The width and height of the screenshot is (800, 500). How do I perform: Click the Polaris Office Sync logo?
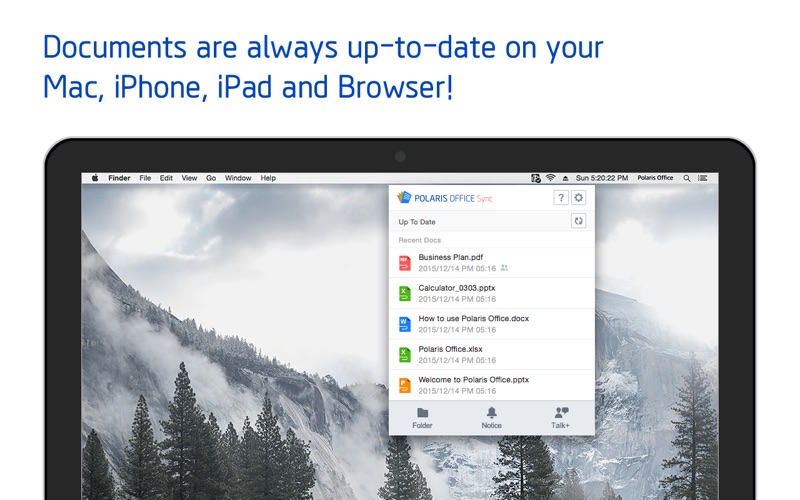pos(445,198)
